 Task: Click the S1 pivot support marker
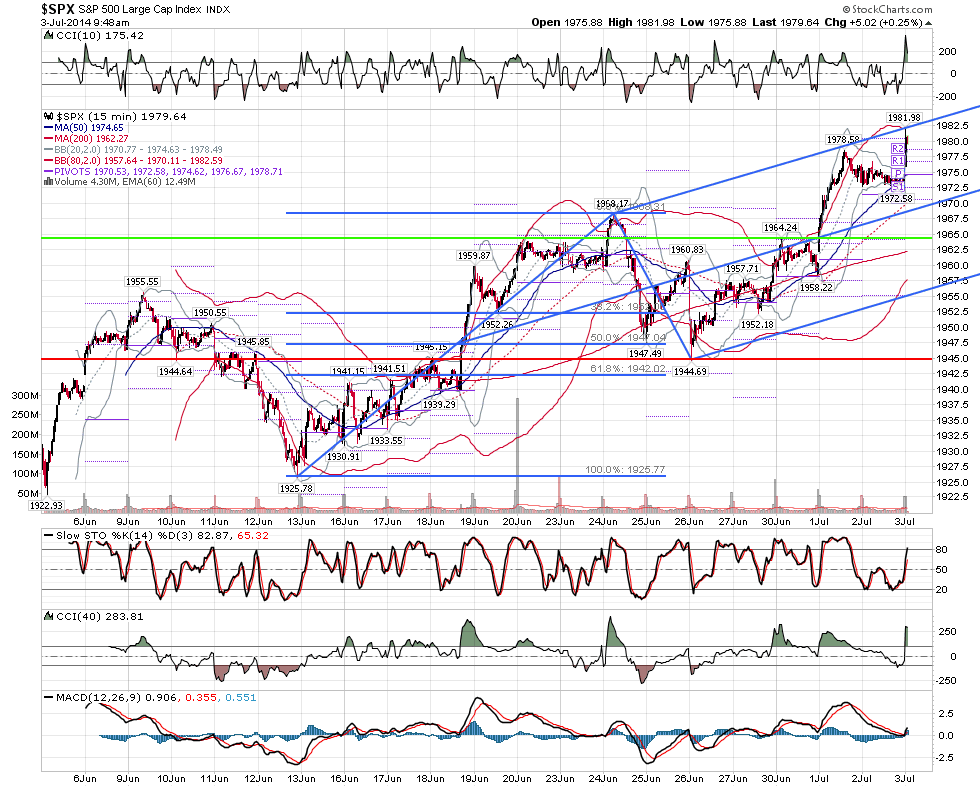[x=898, y=186]
